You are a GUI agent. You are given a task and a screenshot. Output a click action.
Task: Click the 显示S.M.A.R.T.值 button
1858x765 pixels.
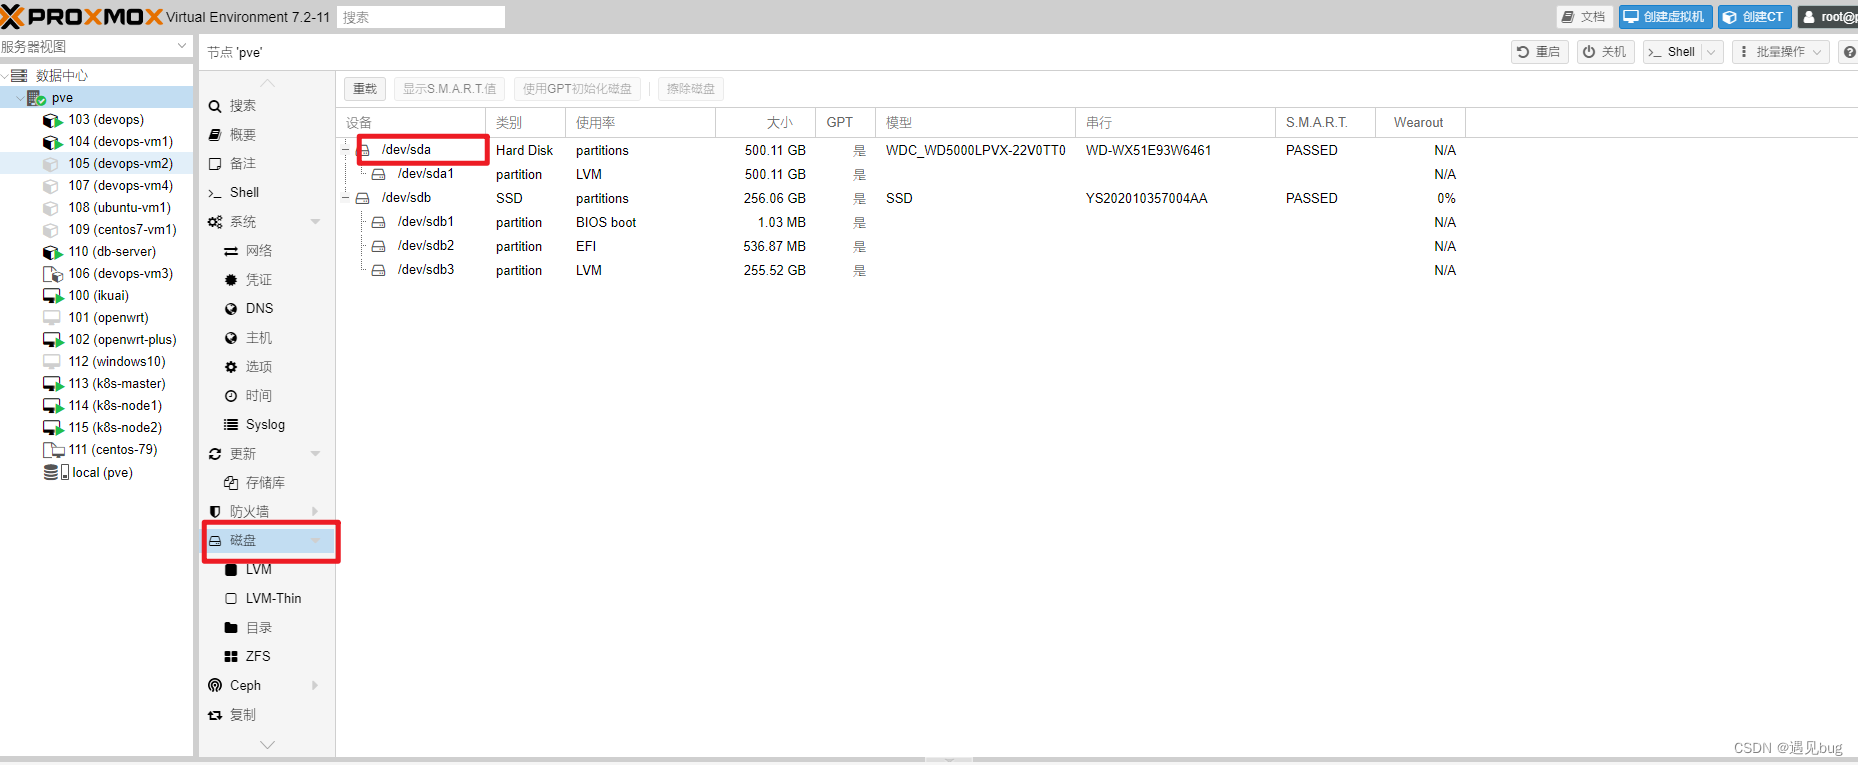coord(449,89)
